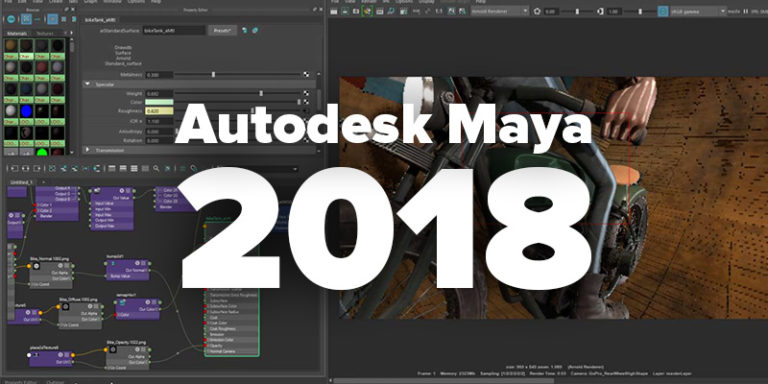Collapse the Specular section

88,84
